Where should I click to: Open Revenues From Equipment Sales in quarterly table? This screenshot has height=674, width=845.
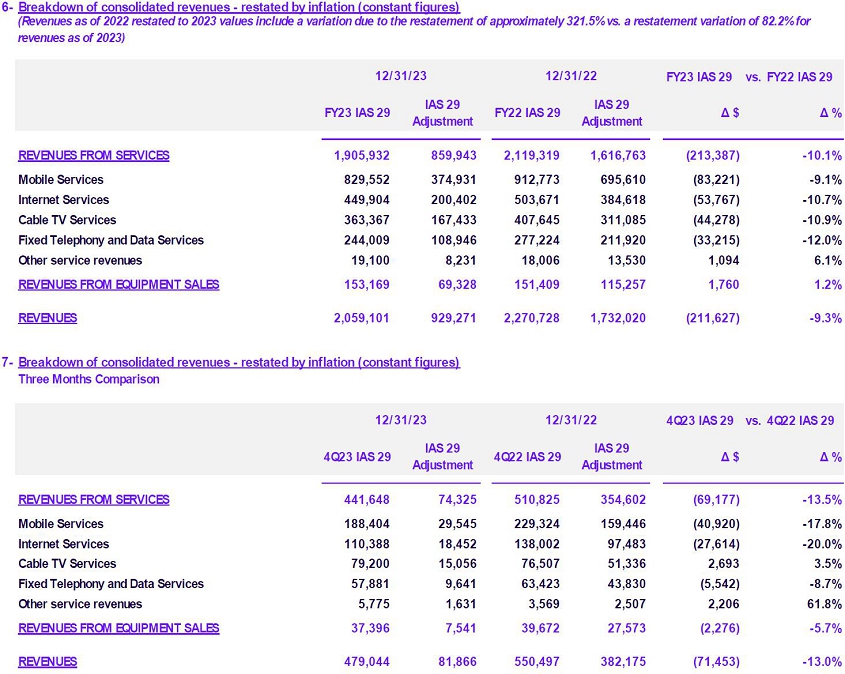pos(119,628)
